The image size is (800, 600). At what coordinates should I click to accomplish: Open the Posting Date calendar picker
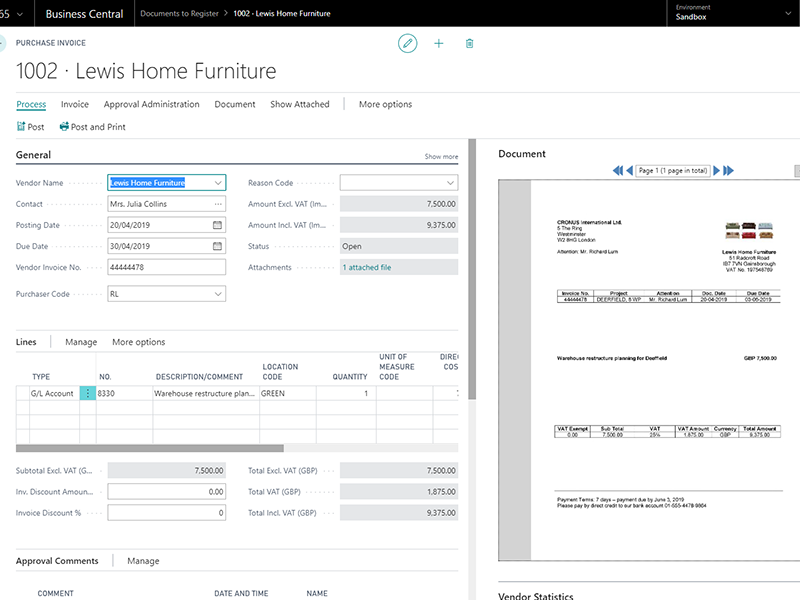tap(217, 225)
